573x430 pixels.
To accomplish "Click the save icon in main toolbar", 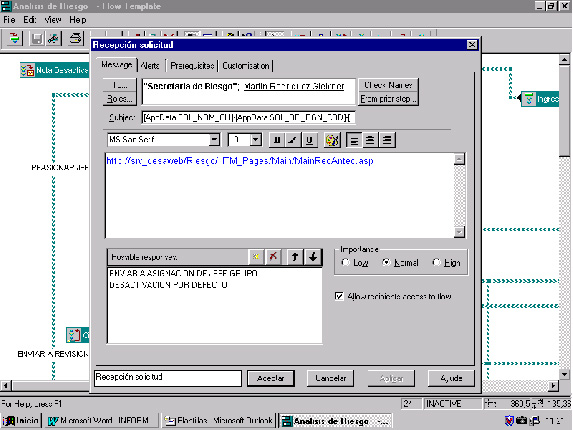I will point(37,39).
